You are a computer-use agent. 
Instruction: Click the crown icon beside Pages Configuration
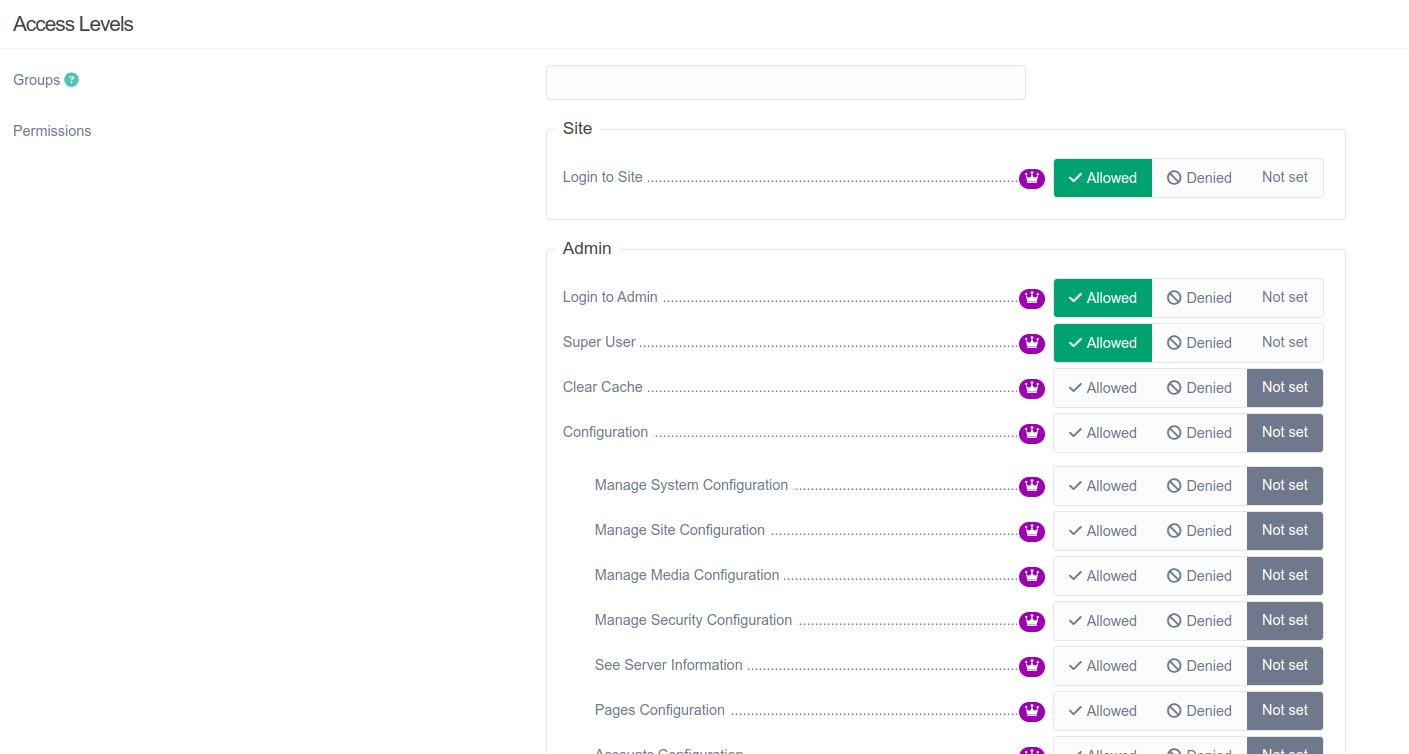tap(1031, 711)
